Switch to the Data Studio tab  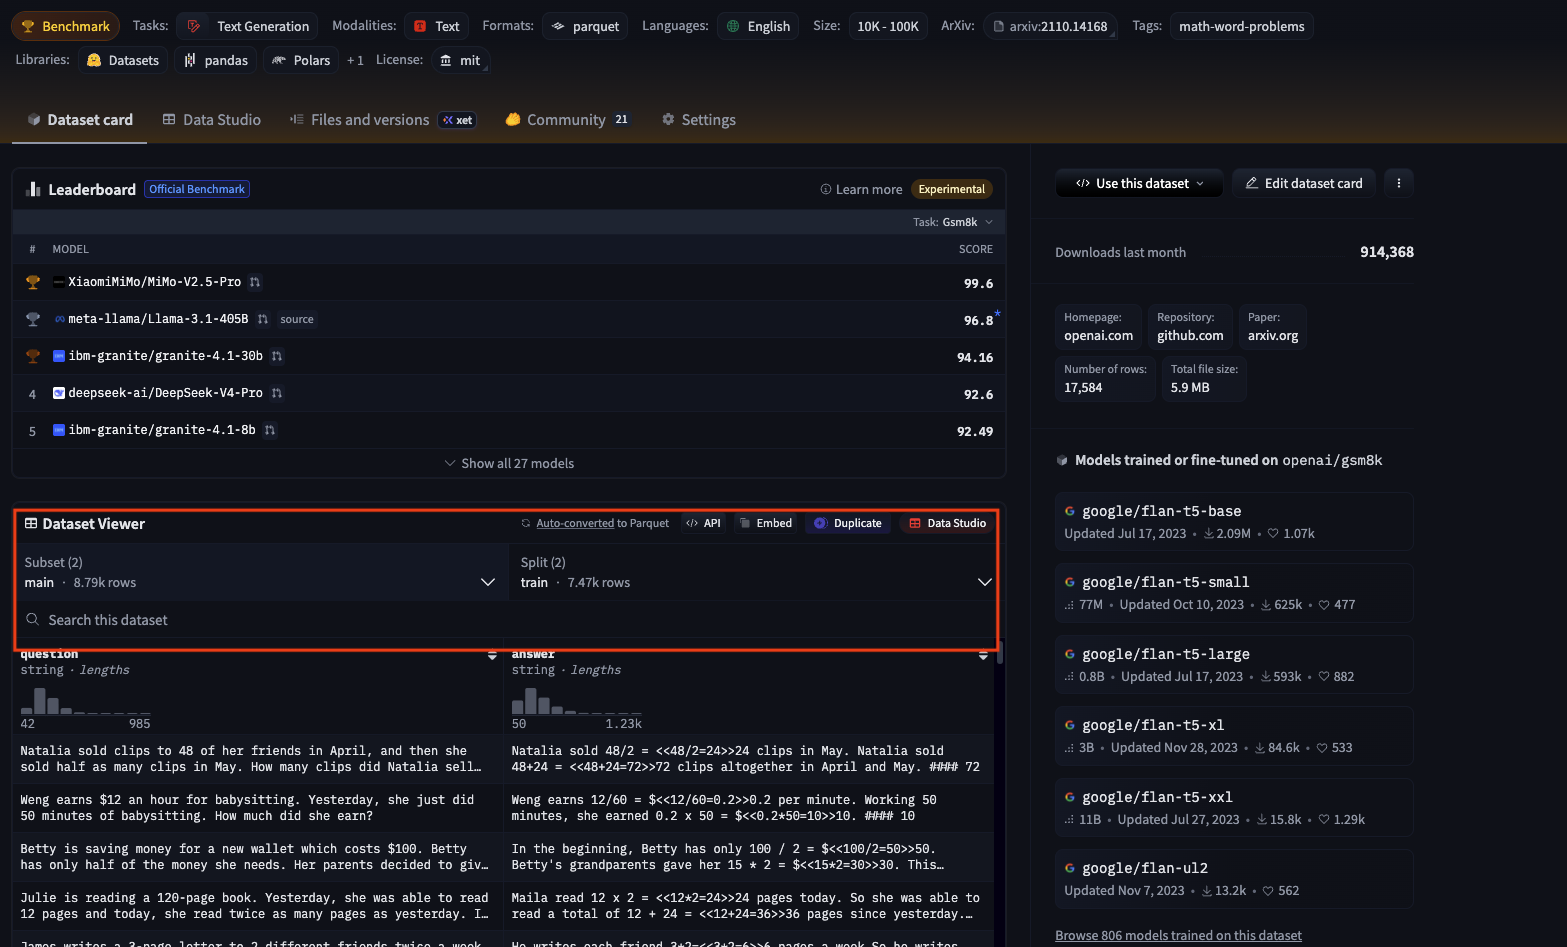pos(212,120)
